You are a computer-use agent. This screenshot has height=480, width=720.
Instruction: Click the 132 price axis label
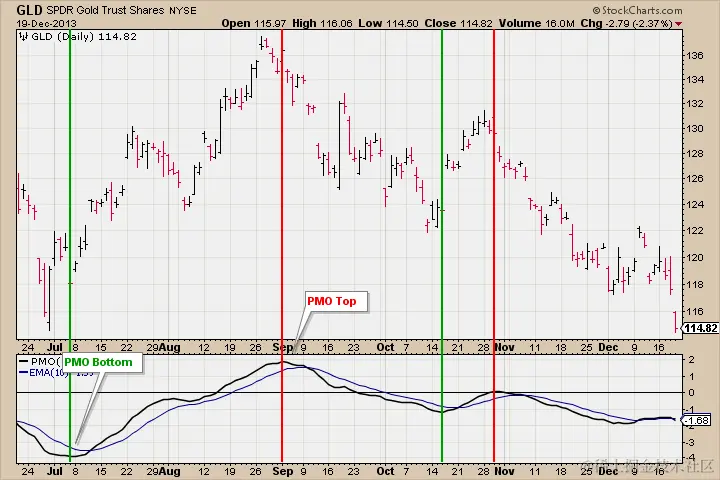click(x=695, y=104)
